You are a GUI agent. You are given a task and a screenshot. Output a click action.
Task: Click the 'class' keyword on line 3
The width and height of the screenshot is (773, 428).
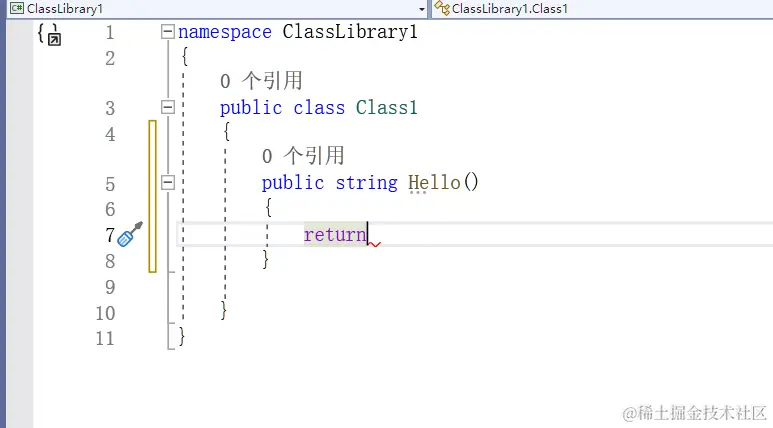click(x=319, y=107)
